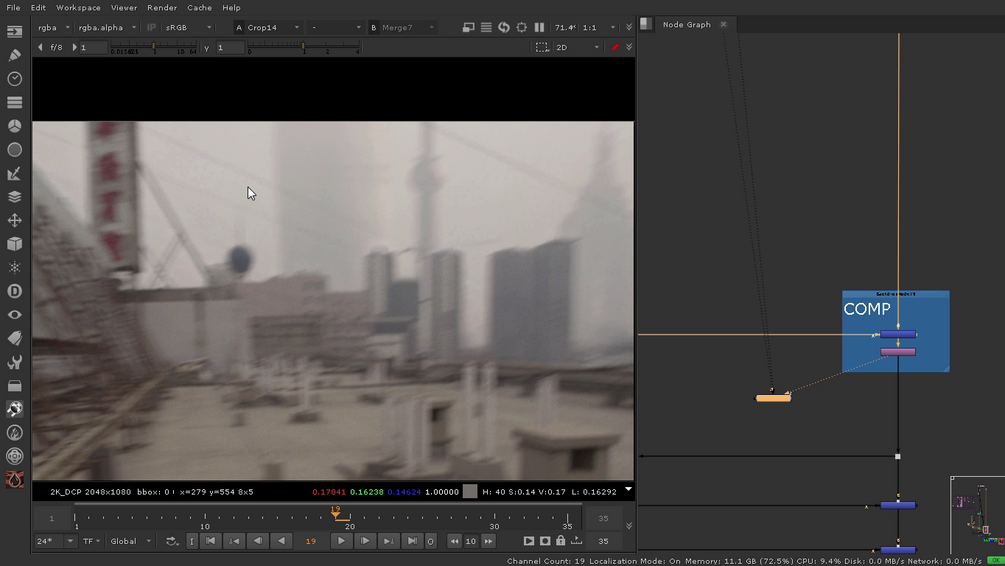
Task: Open the Time nodes clock icon
Action: (x=14, y=79)
